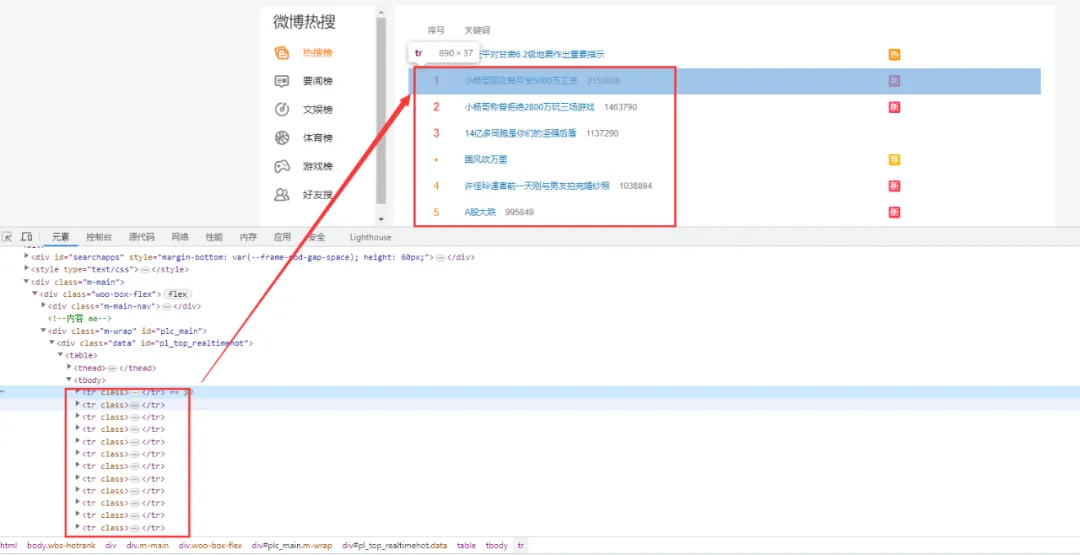Click the 新 badge on the 2800万 row
The height and width of the screenshot is (555, 1080).
coord(894,107)
